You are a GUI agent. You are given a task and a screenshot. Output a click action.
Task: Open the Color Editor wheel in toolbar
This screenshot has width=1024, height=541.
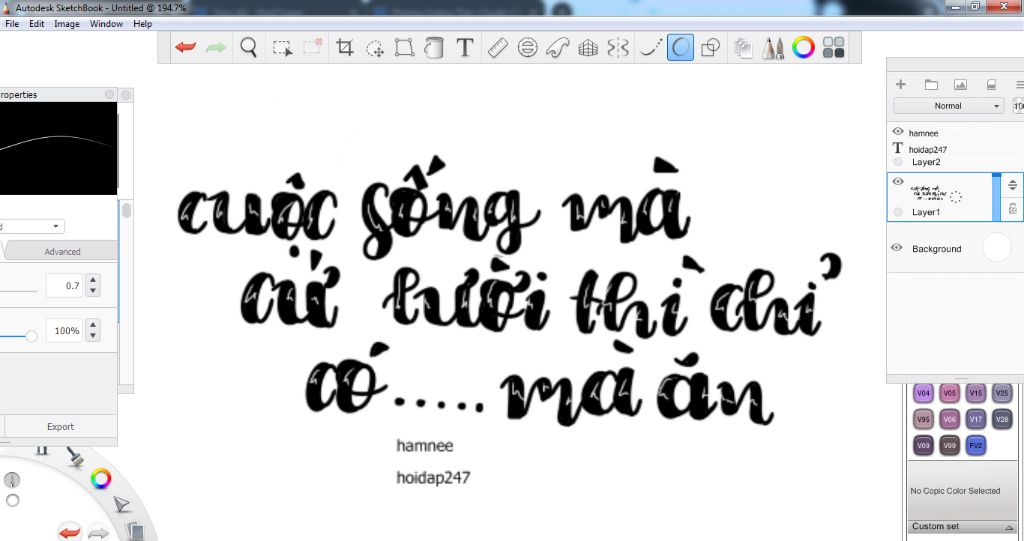coord(803,47)
